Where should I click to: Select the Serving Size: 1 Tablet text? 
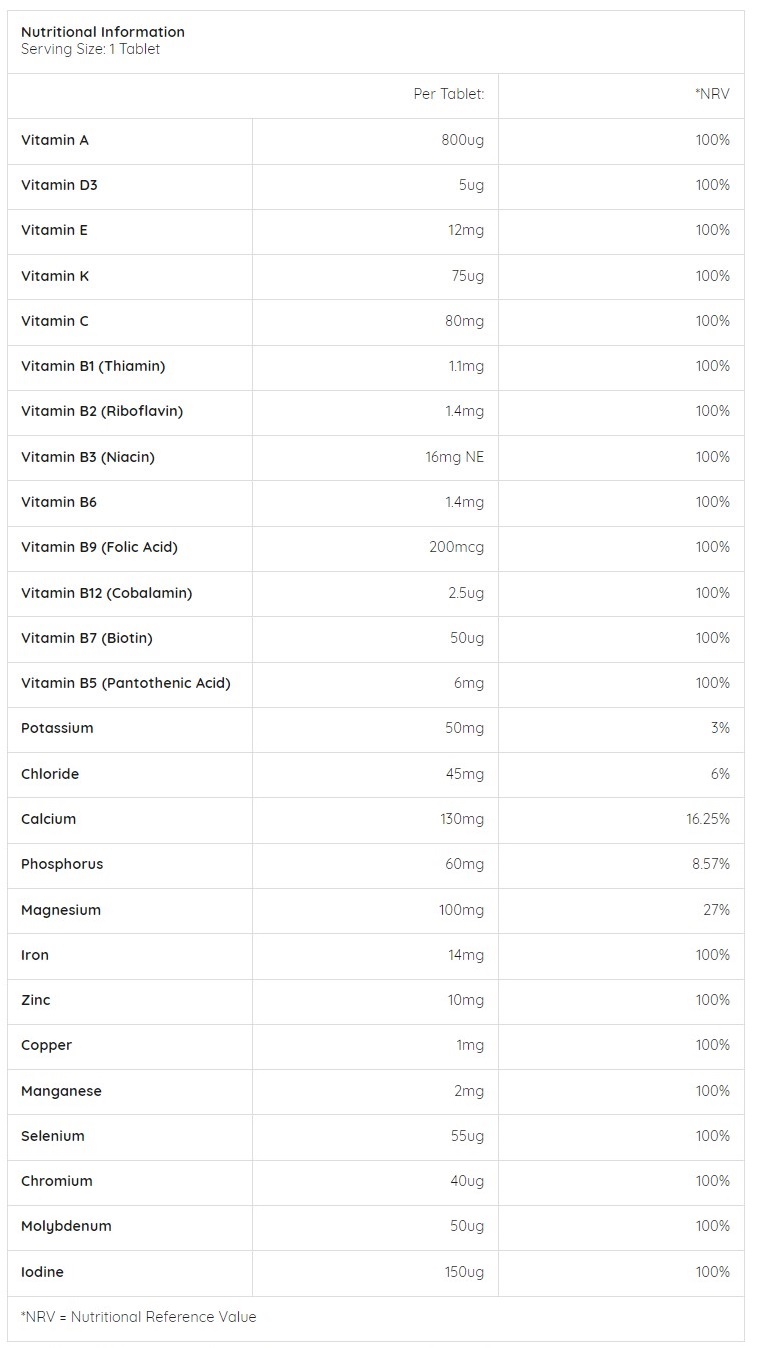point(90,49)
